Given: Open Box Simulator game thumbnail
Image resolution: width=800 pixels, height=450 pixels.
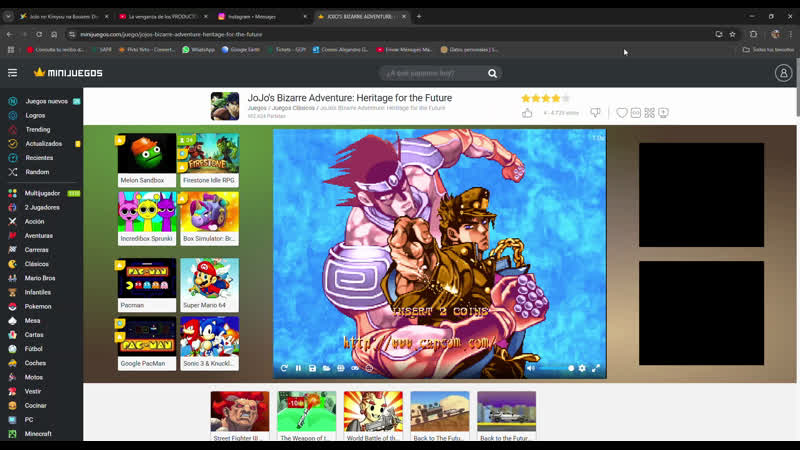Looking at the screenshot, I should coord(209,218).
